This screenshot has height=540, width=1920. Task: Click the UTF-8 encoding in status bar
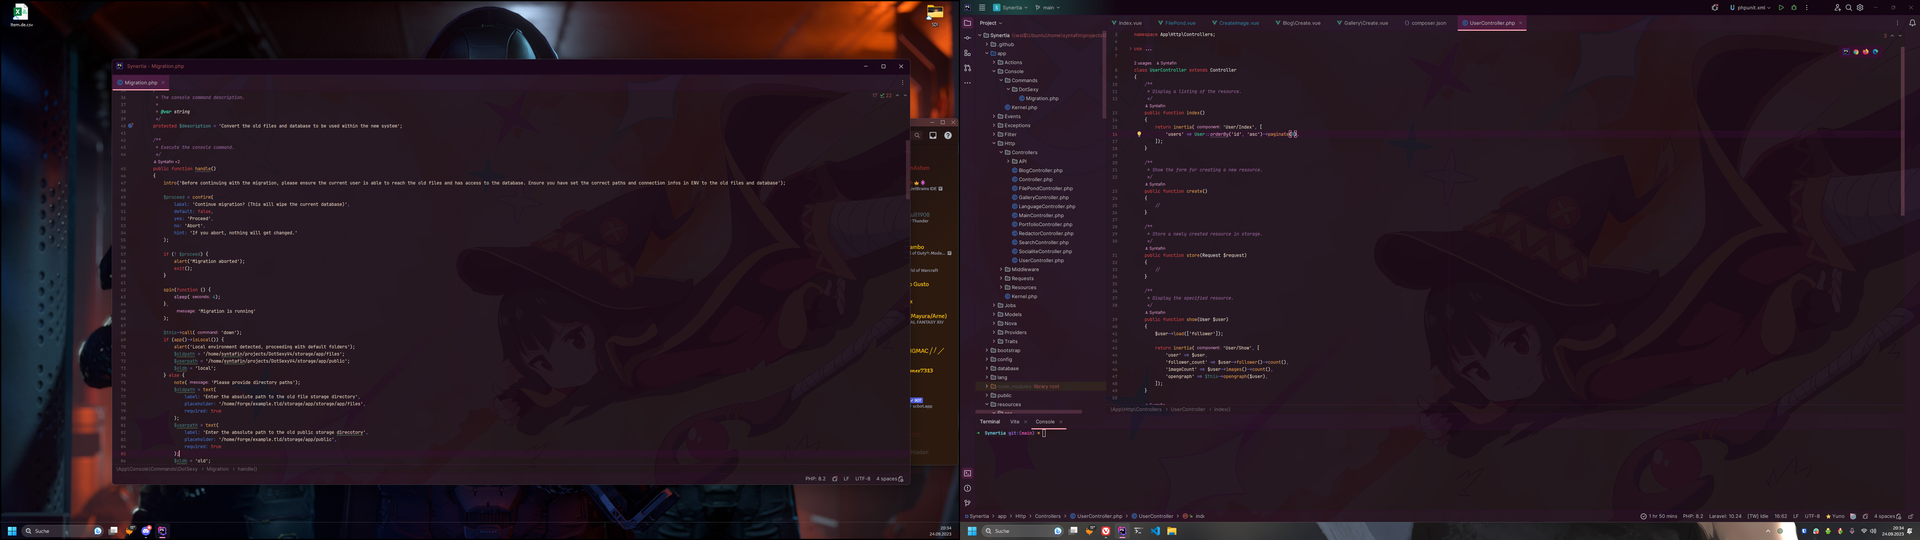1811,517
